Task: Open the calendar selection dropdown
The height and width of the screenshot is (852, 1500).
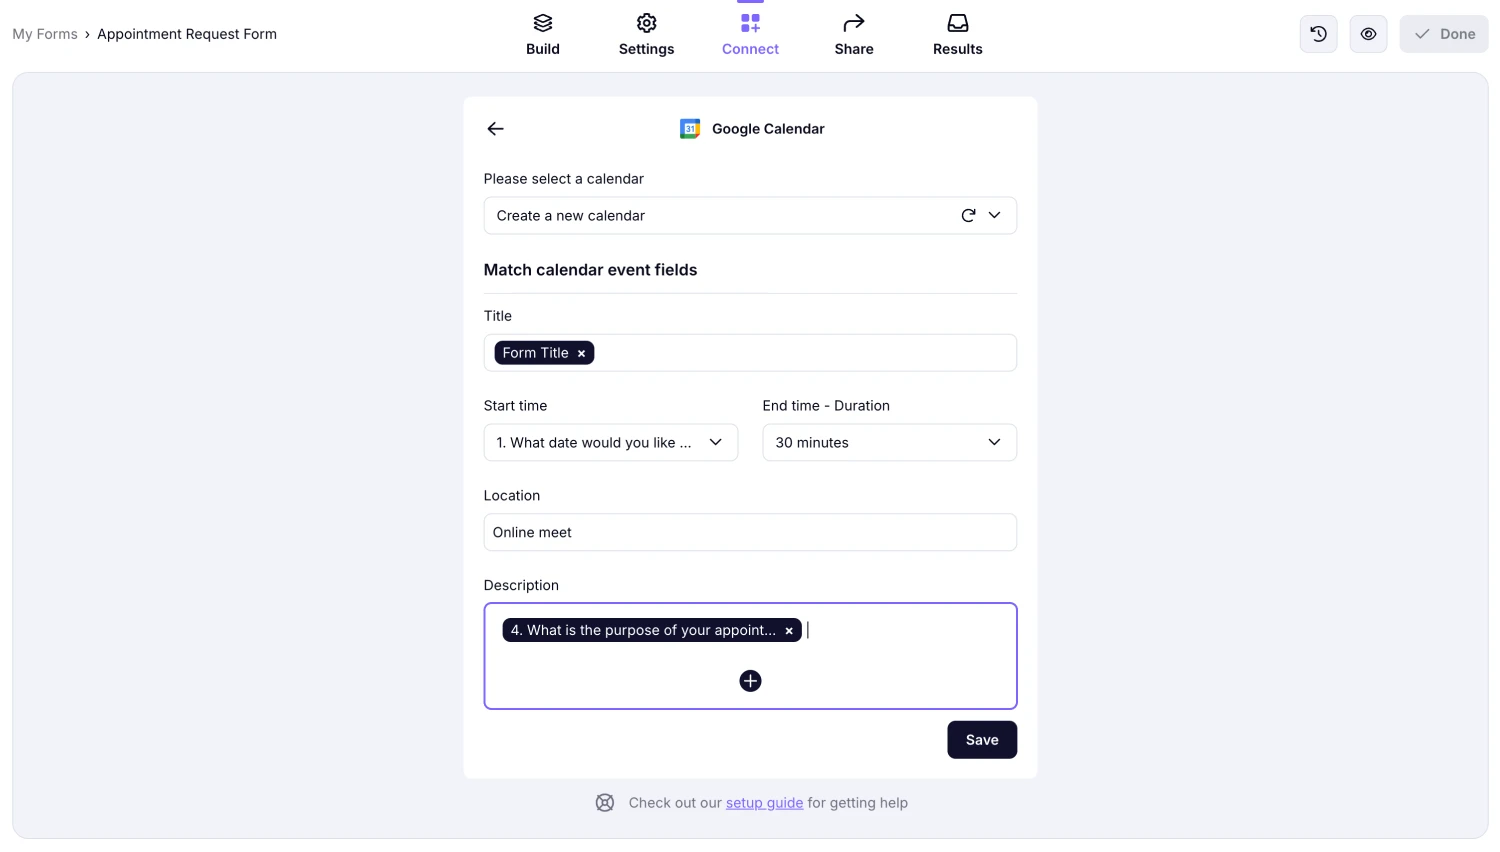Action: click(x=994, y=215)
